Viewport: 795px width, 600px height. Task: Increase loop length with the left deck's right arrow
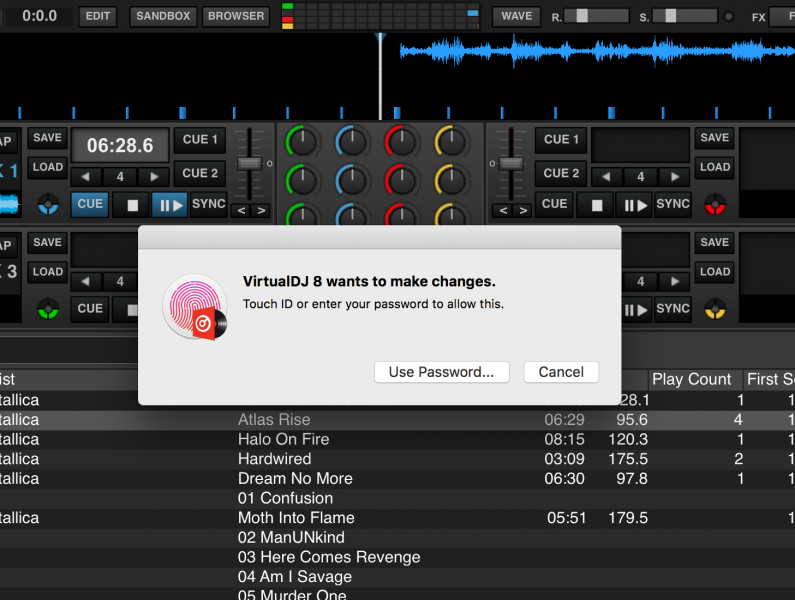pos(153,177)
